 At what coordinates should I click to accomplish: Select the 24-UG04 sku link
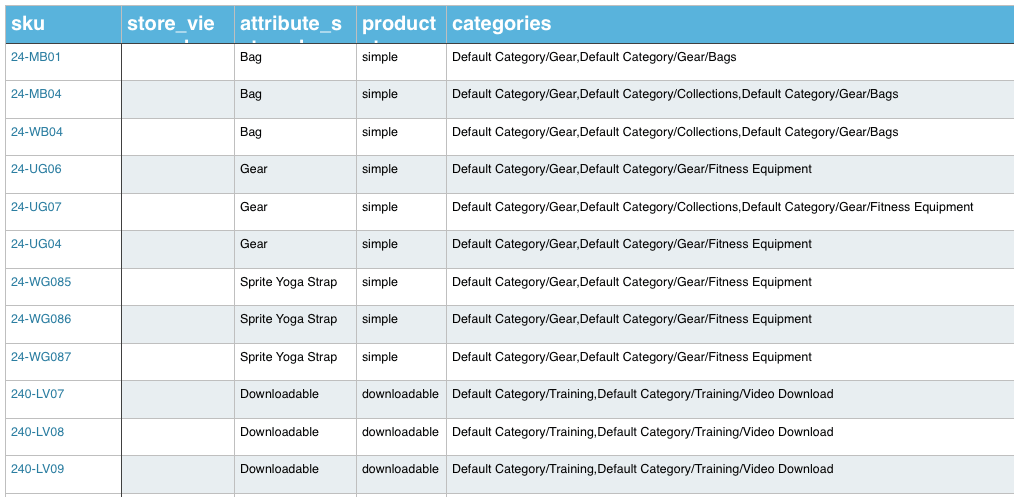pos(36,244)
